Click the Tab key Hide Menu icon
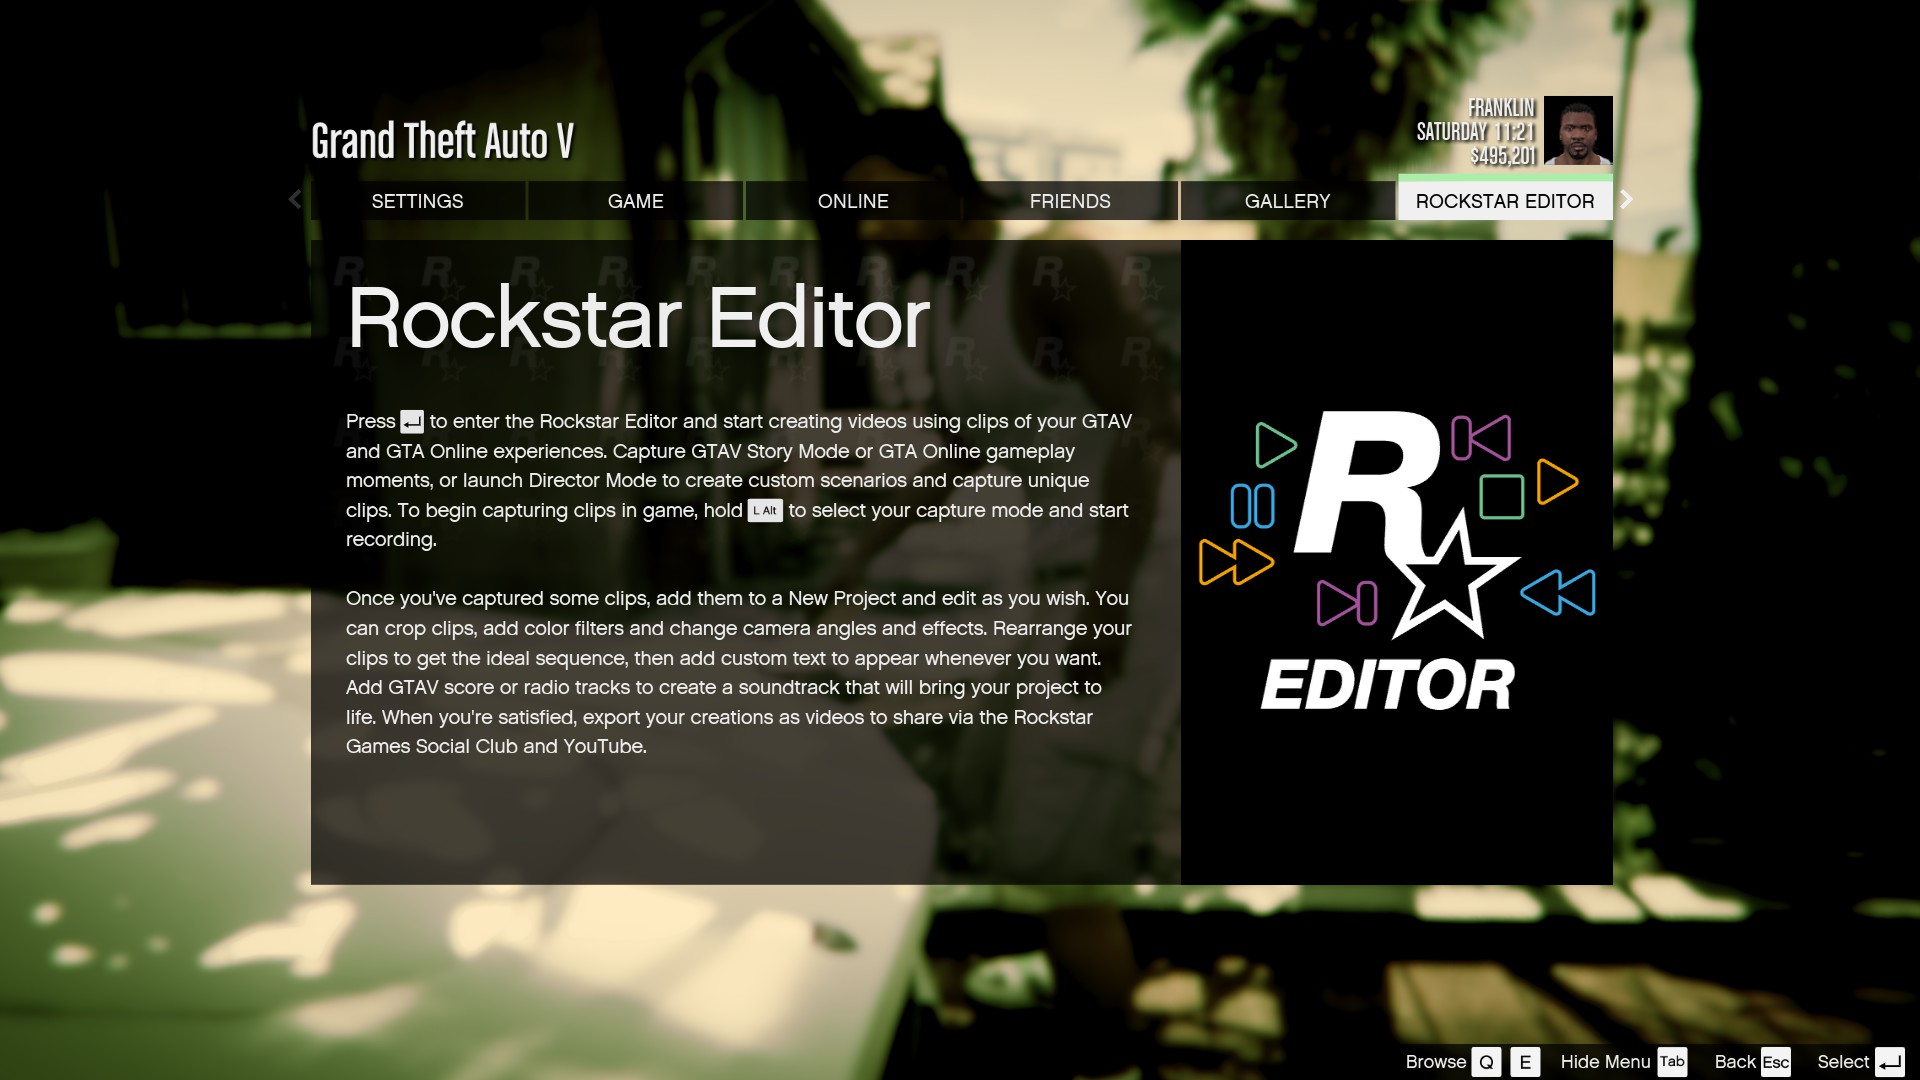 point(1672,1062)
